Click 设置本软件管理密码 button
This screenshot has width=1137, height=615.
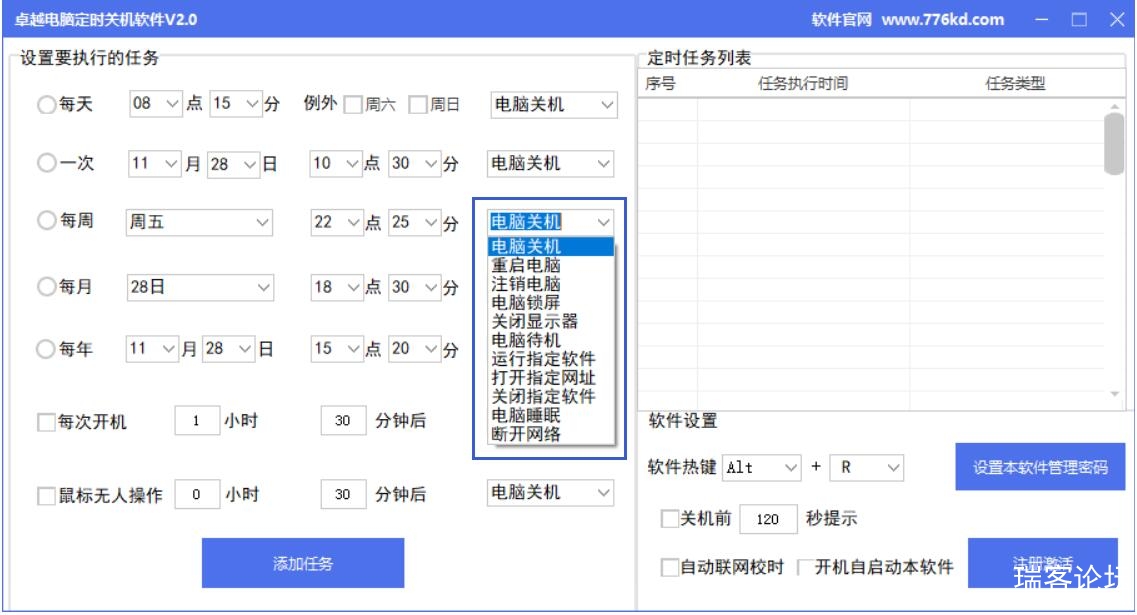1040,467
